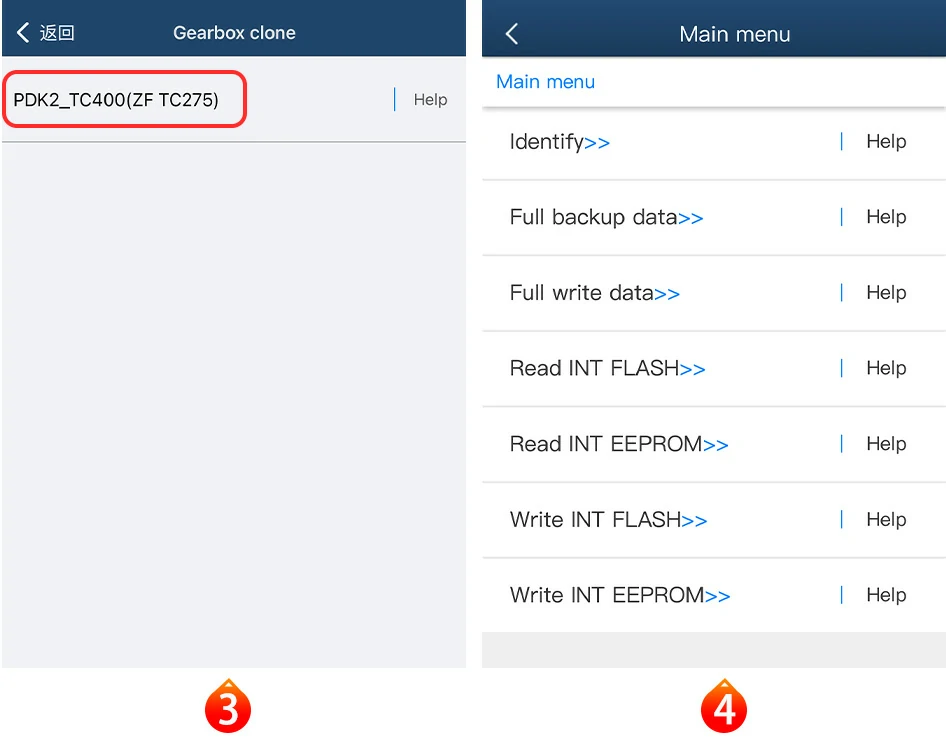The image size is (946, 756).
Task: Open Full backup data option
Action: click(x=606, y=217)
